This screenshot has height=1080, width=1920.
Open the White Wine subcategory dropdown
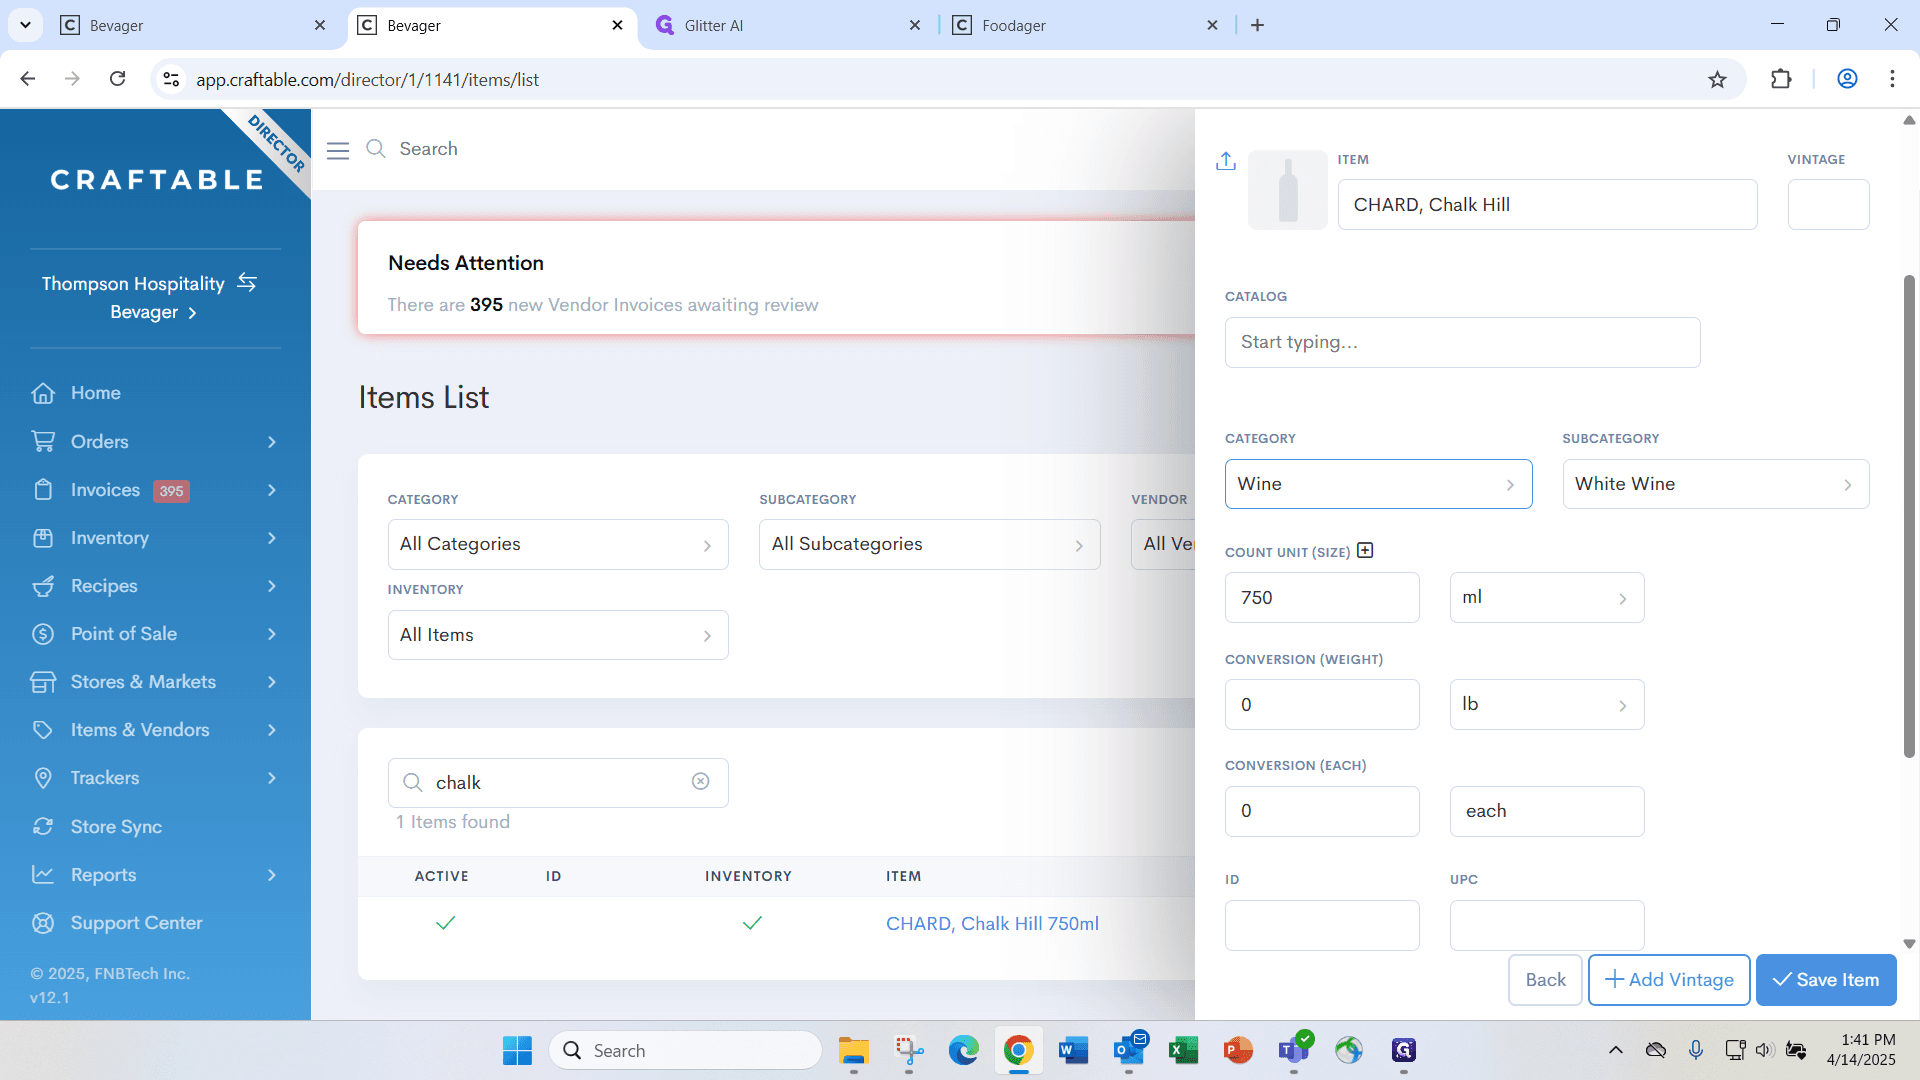coord(1715,484)
